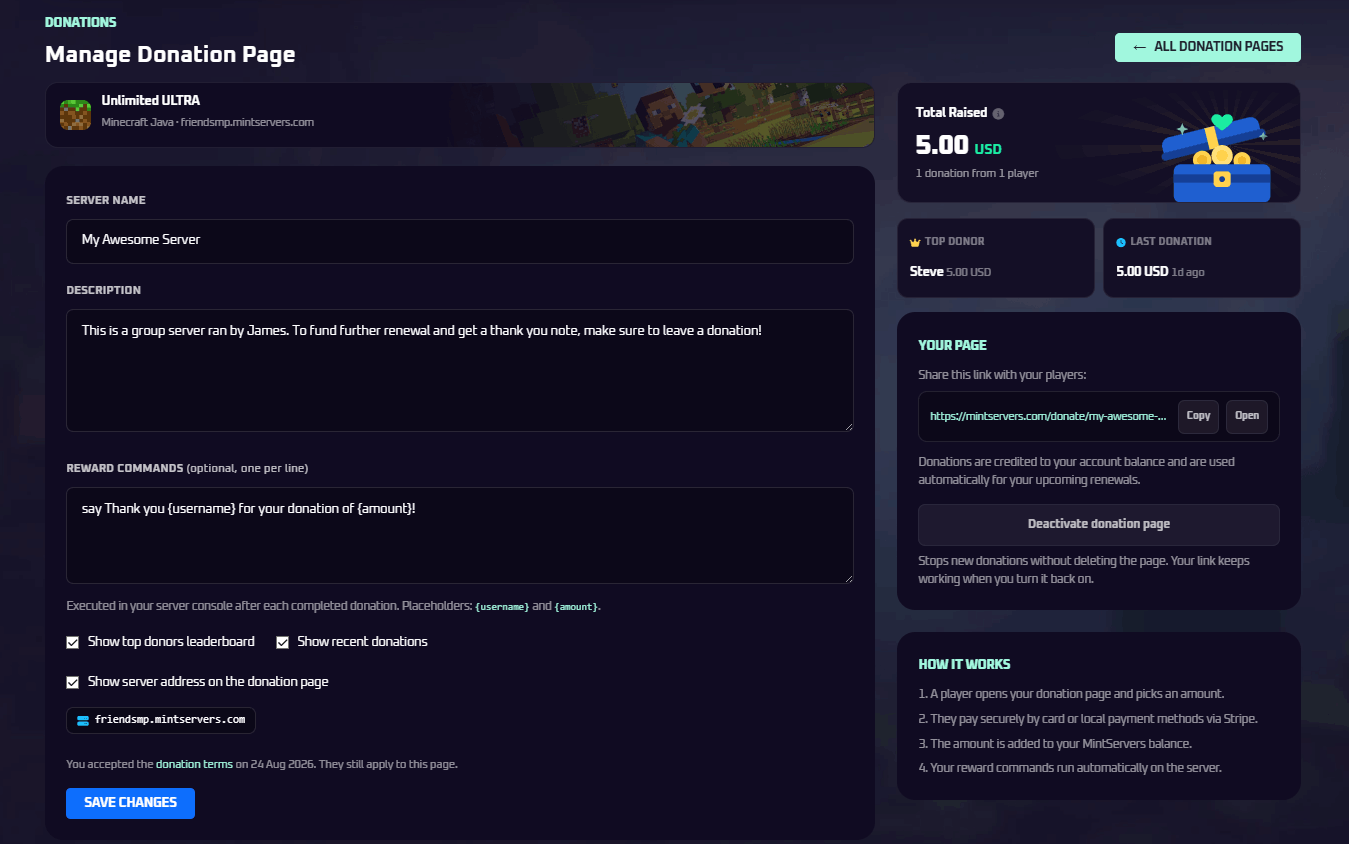Click the crown icon next to Top Donor
Screen dimensions: 1349x844
(x=915, y=242)
